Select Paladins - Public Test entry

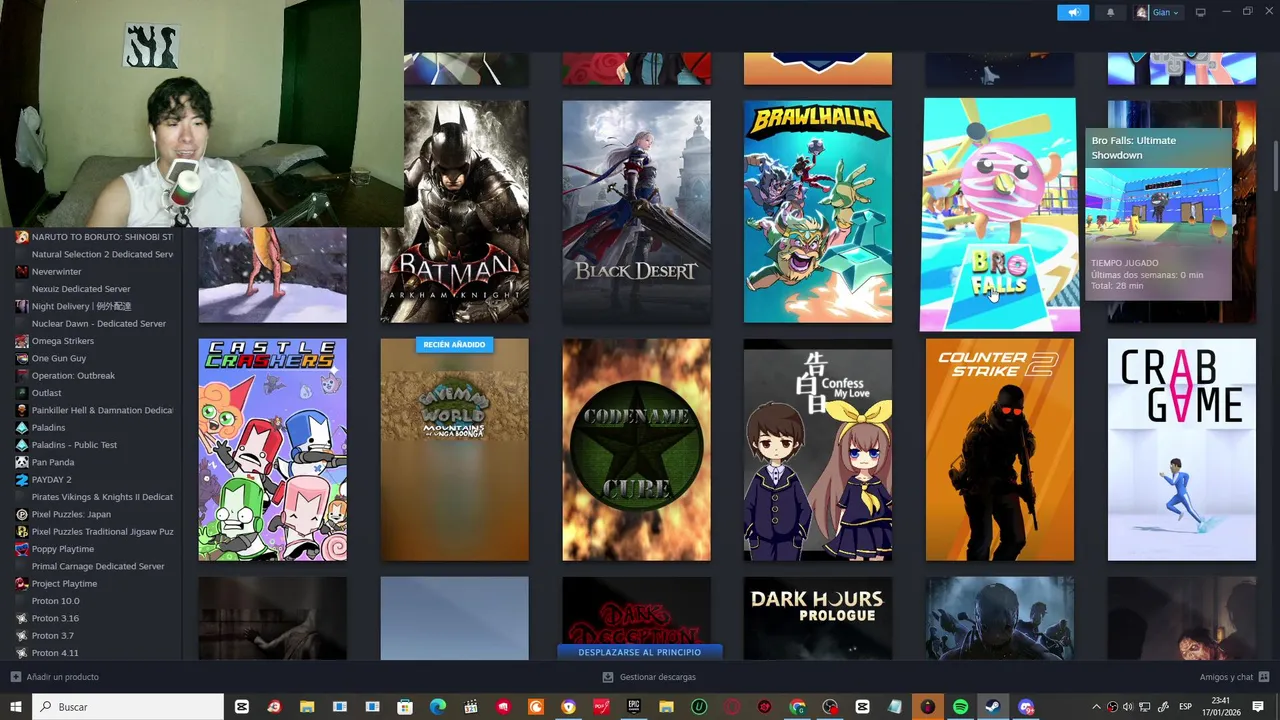point(74,445)
